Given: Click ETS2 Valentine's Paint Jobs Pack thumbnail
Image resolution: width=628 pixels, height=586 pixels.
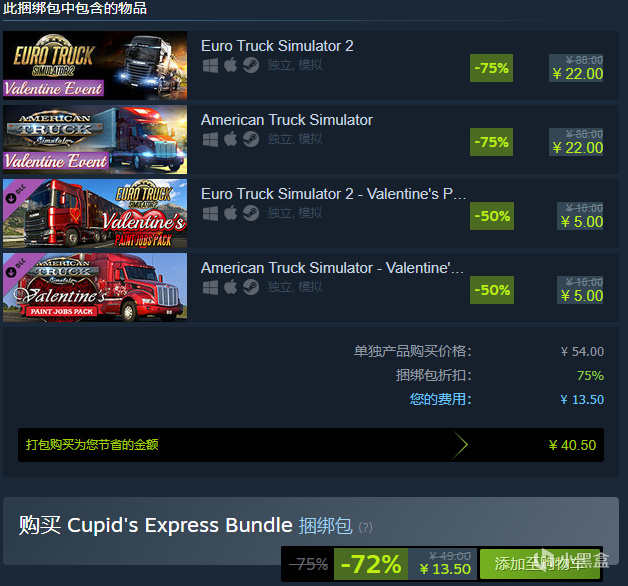Looking at the screenshot, I should coord(95,213).
